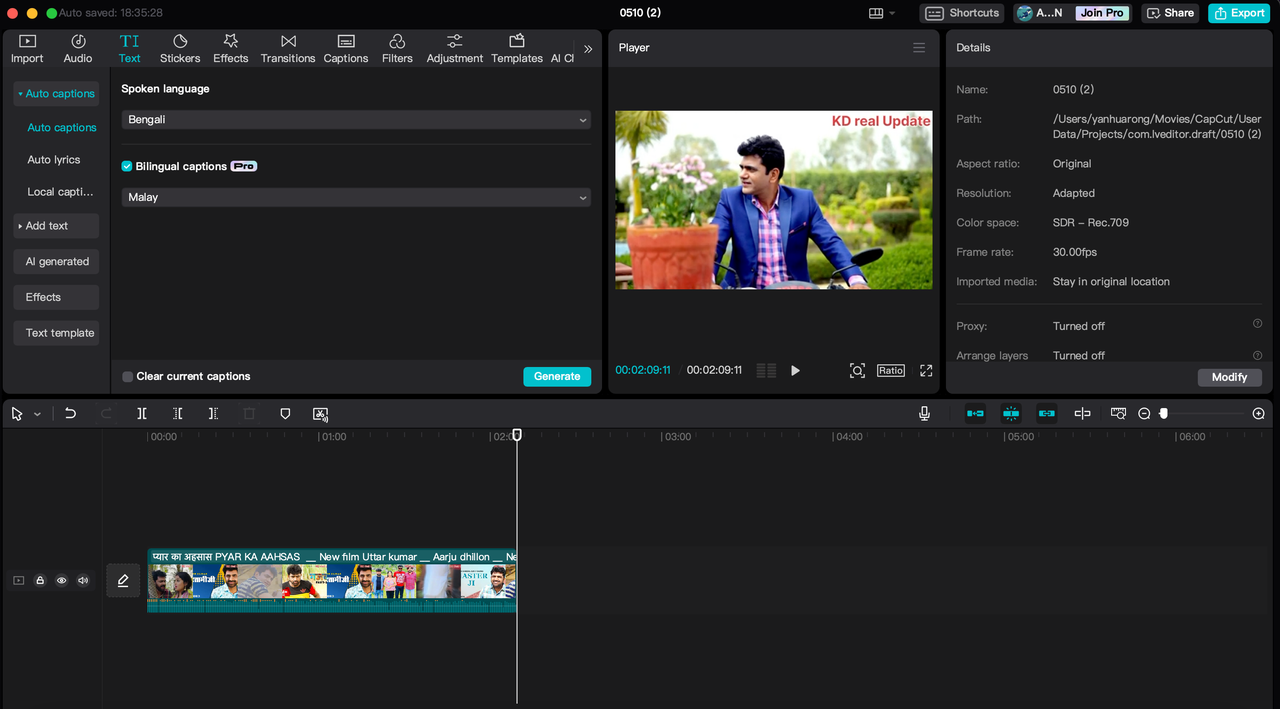Select the Auto captions sub-item
This screenshot has height=709, width=1280.
(x=62, y=128)
